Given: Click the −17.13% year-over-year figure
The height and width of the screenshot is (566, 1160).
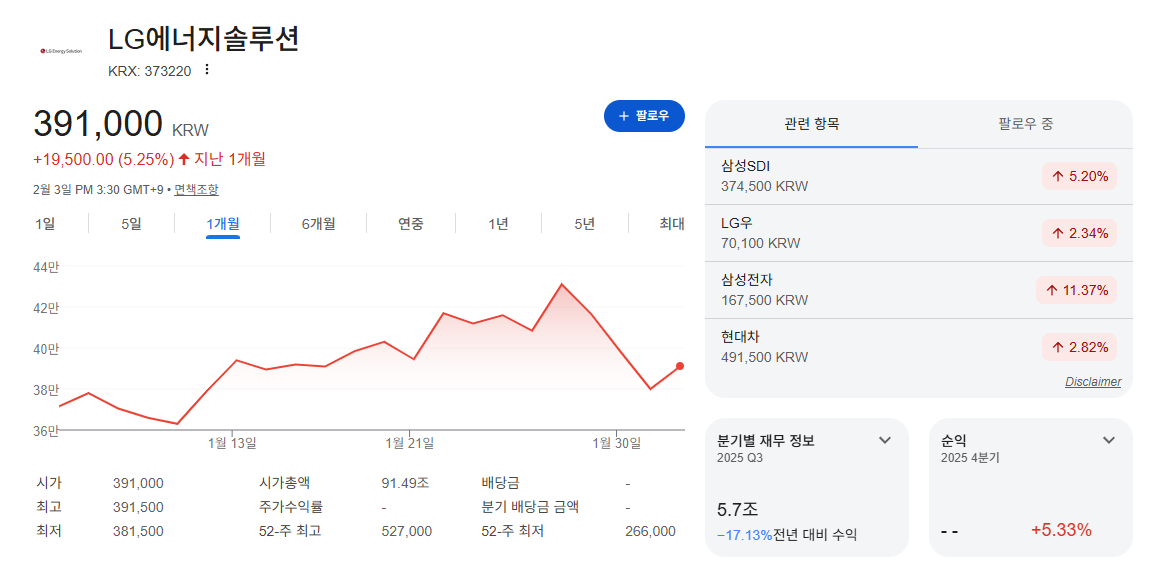Looking at the screenshot, I should pos(744,534).
